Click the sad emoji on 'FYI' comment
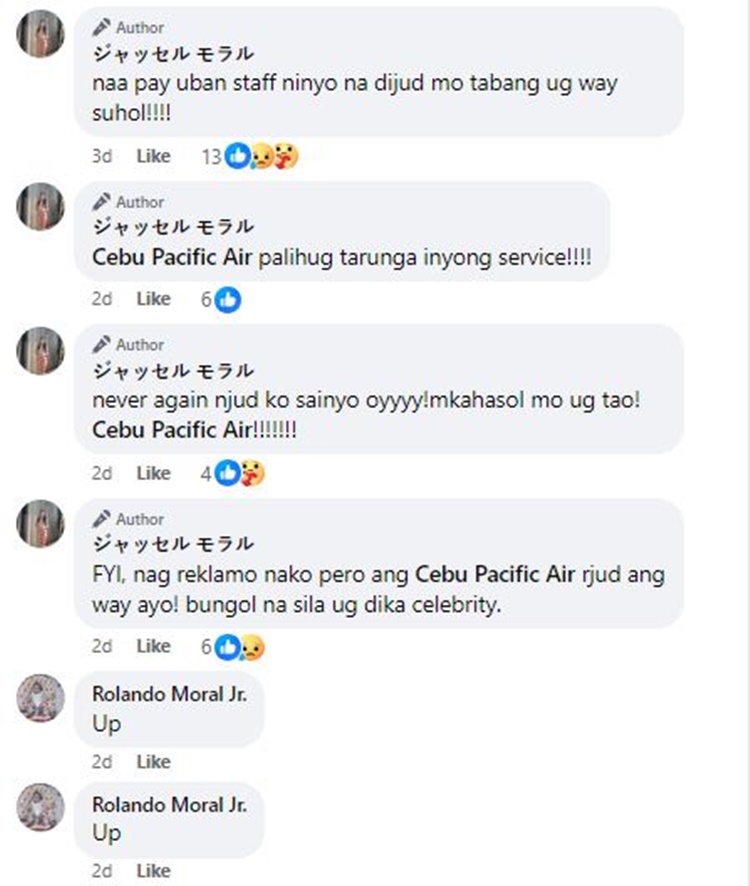The height and width of the screenshot is (886, 750). 252,647
